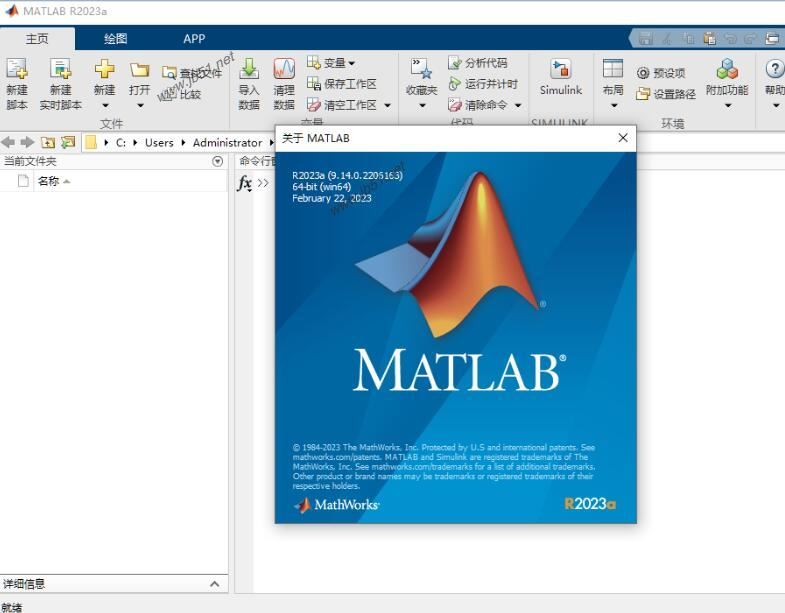Expand the 详细信息 (Details) panel
This screenshot has width=785, height=613.
pos(214,584)
